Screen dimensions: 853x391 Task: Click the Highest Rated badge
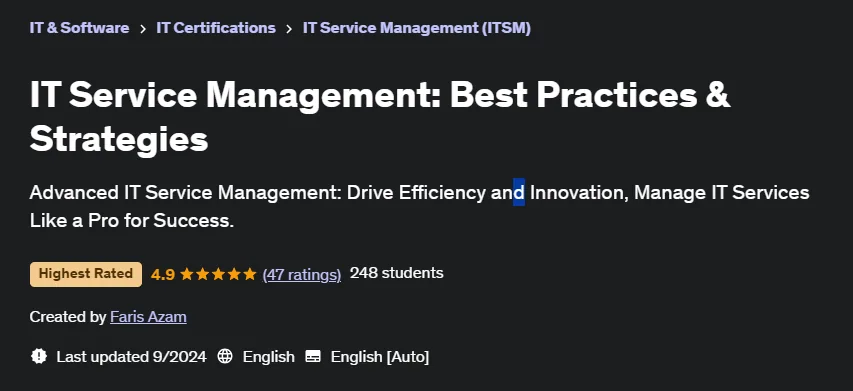click(86, 274)
